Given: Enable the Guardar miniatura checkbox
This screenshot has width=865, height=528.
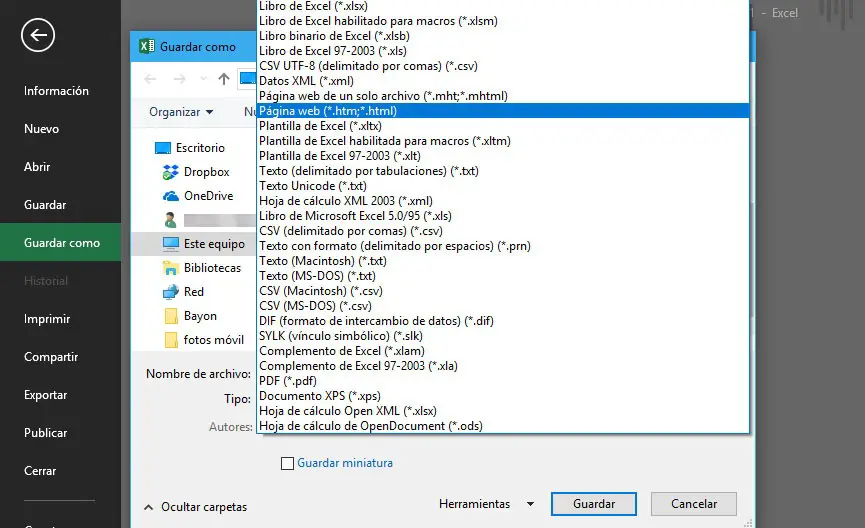Looking at the screenshot, I should [288, 463].
